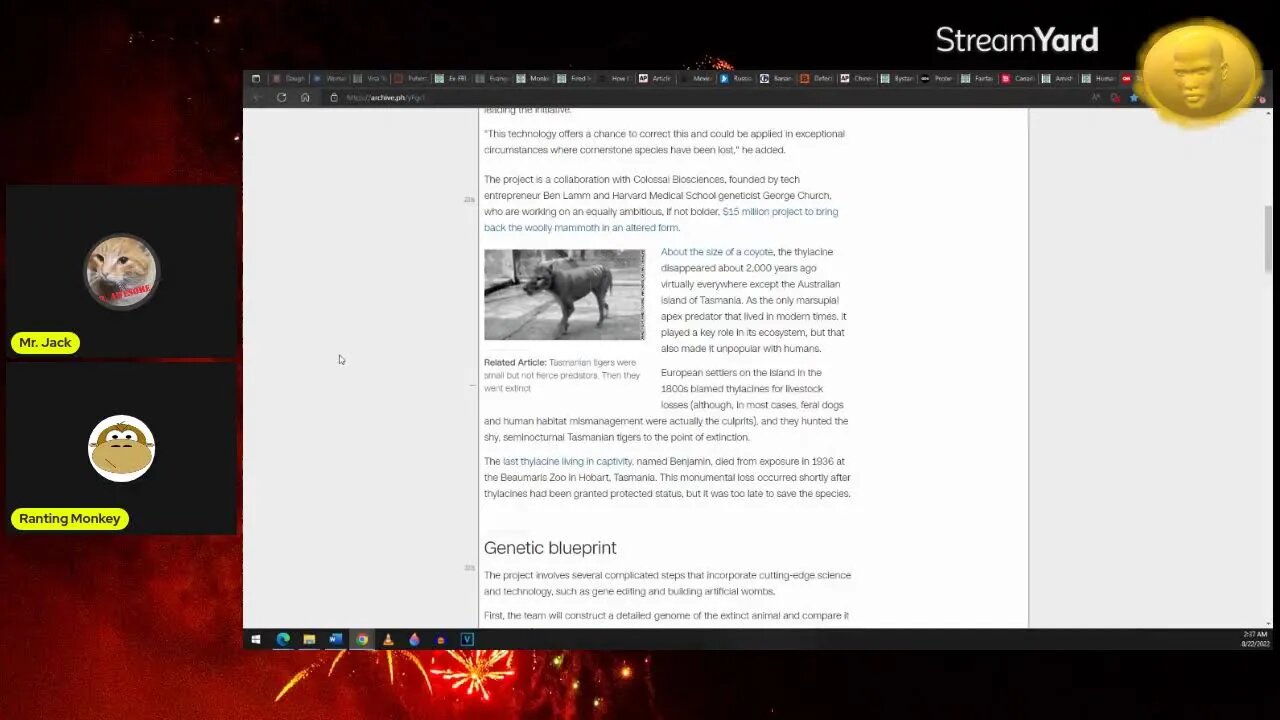Click the thylacine black-and-white photo
The height and width of the screenshot is (720, 1280).
coord(564,295)
